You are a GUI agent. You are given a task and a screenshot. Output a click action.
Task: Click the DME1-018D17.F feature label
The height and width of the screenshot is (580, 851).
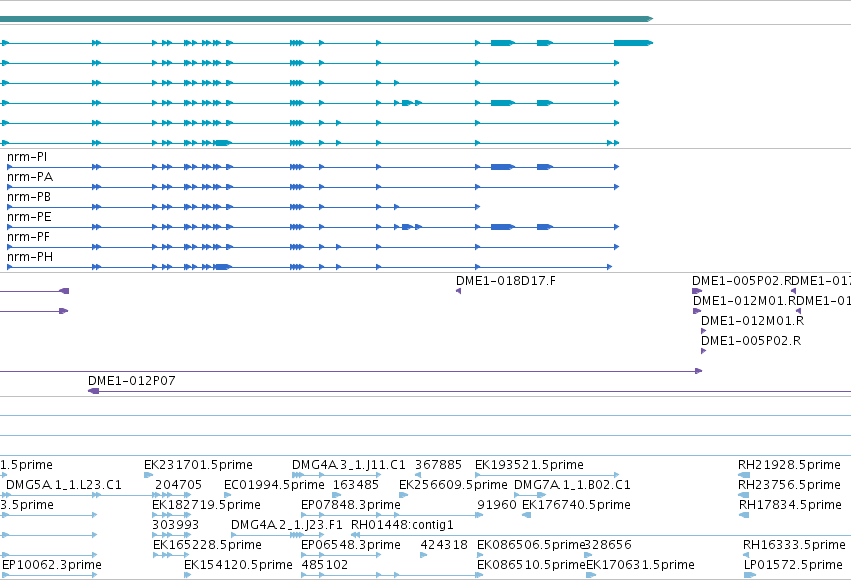[x=506, y=281]
